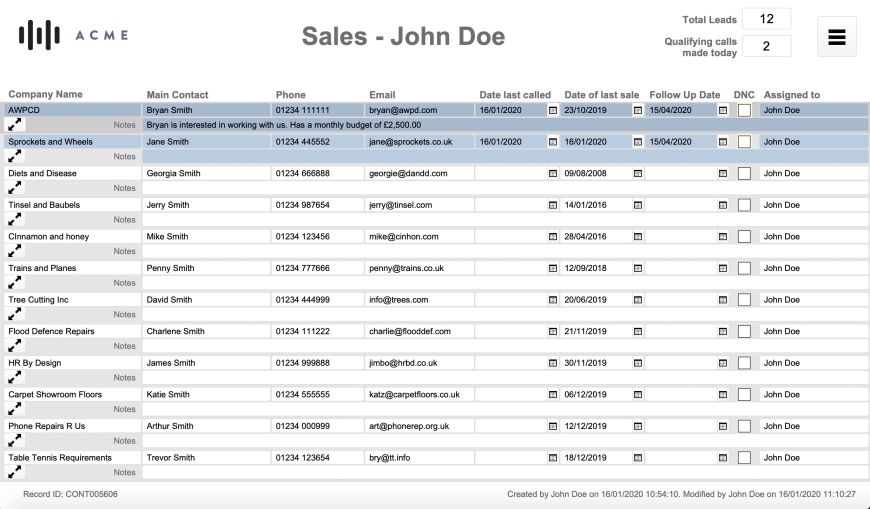Open Follow Up Date calendar for Trains and Planes
The height and width of the screenshot is (509, 870).
pyautogui.click(x=722, y=269)
